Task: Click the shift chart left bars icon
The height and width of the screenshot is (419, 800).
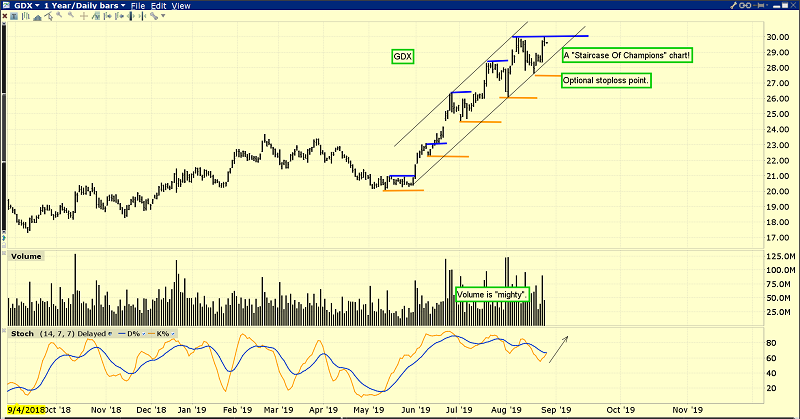Action: click(x=108, y=16)
